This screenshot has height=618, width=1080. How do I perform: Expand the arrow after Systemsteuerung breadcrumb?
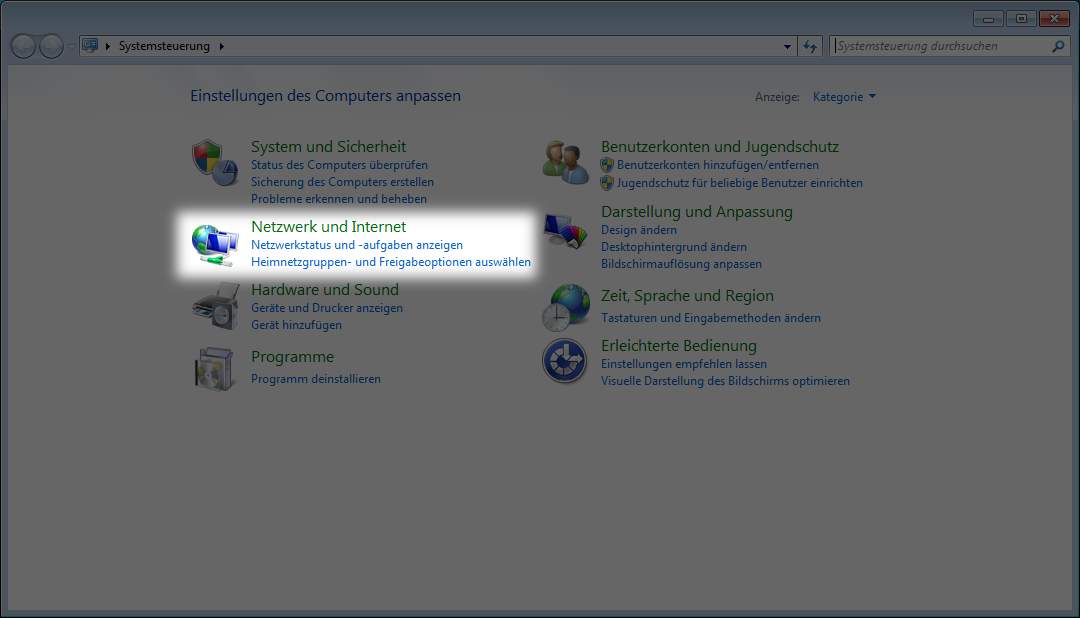point(222,46)
